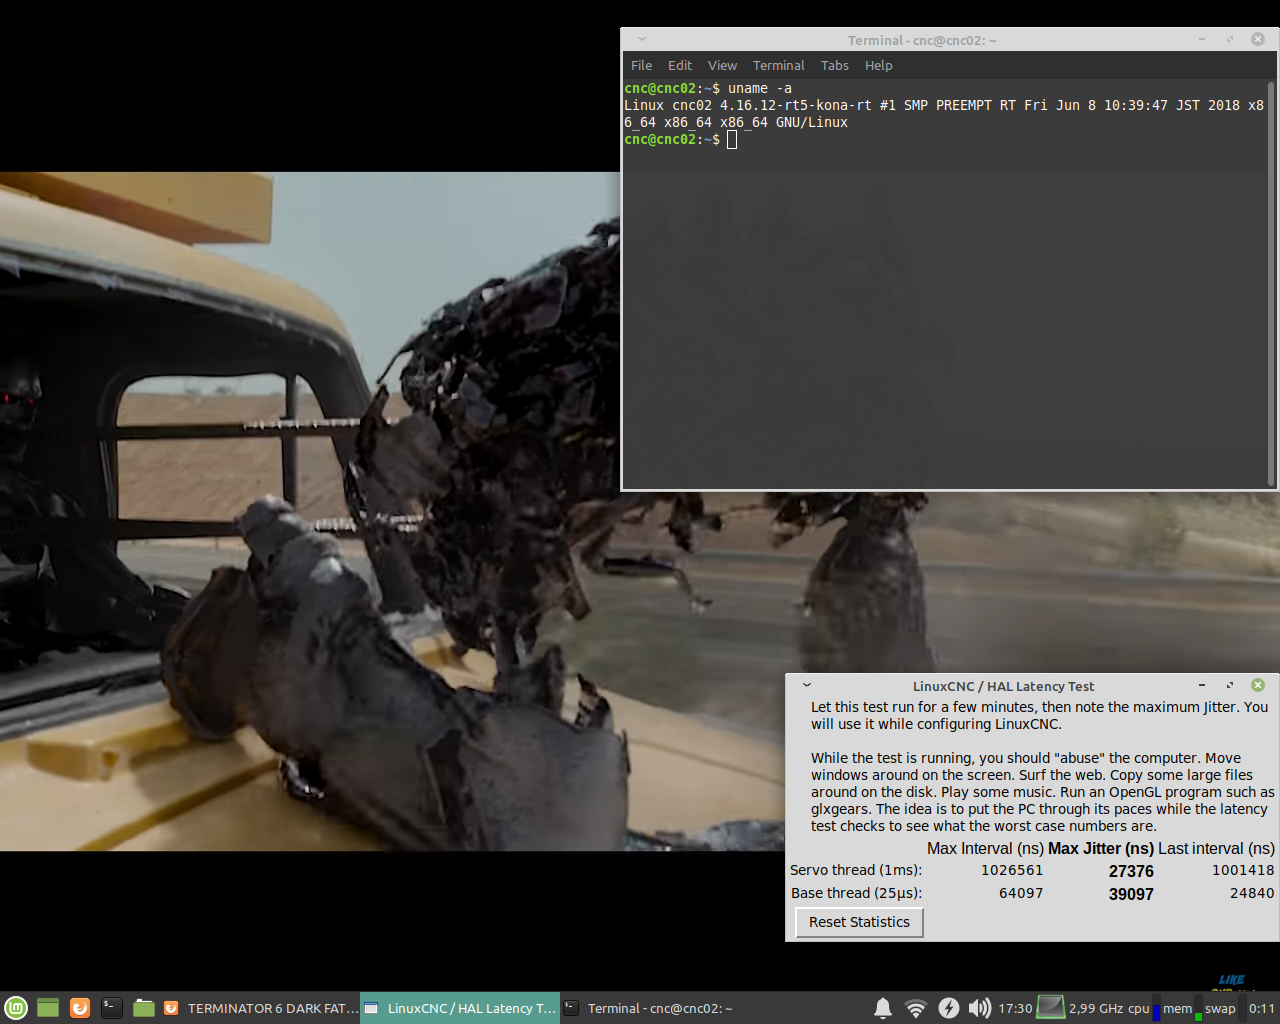Switch to LinuxCNC / HAL Latency Test taskbar entry
The image size is (1280, 1024).
coord(459,1008)
